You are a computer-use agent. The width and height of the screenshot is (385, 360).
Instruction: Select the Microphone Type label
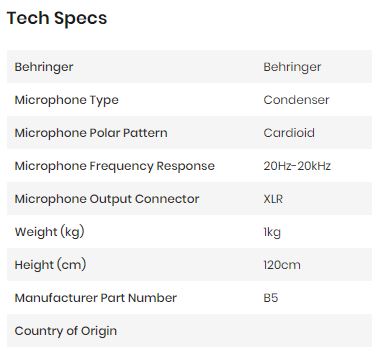coord(66,100)
